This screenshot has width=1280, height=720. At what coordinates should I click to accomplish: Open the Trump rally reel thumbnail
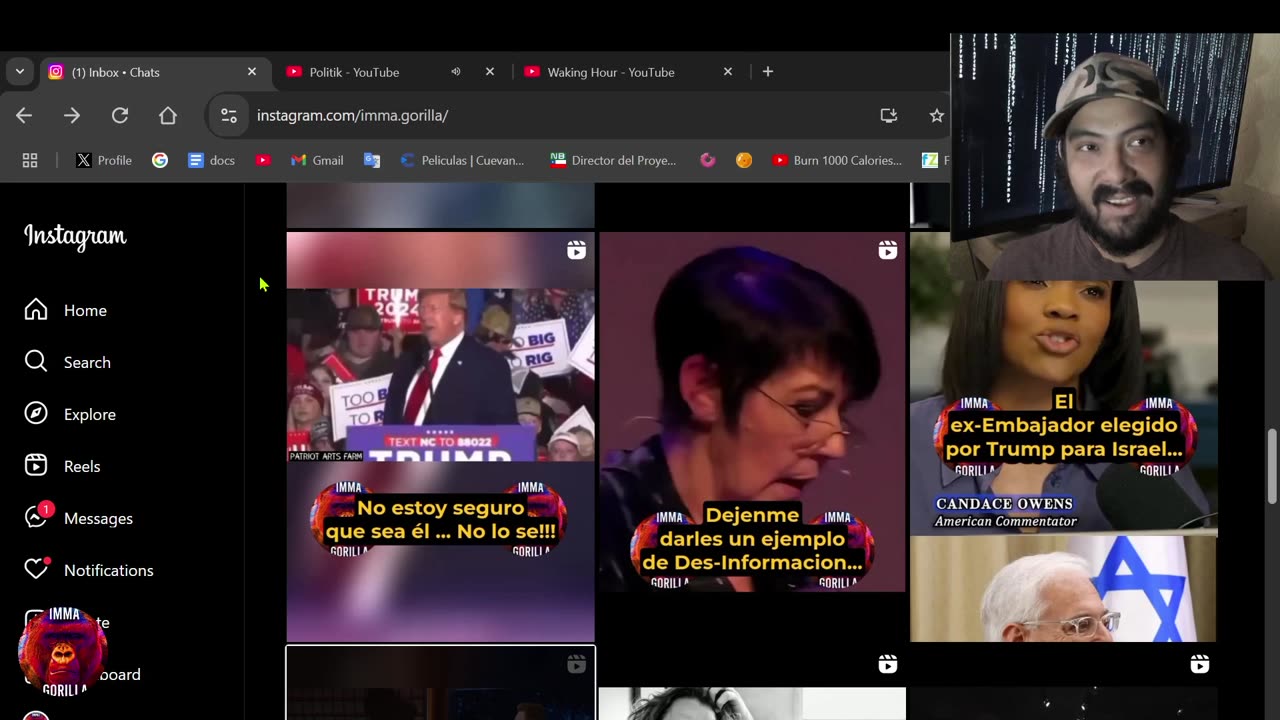click(441, 437)
